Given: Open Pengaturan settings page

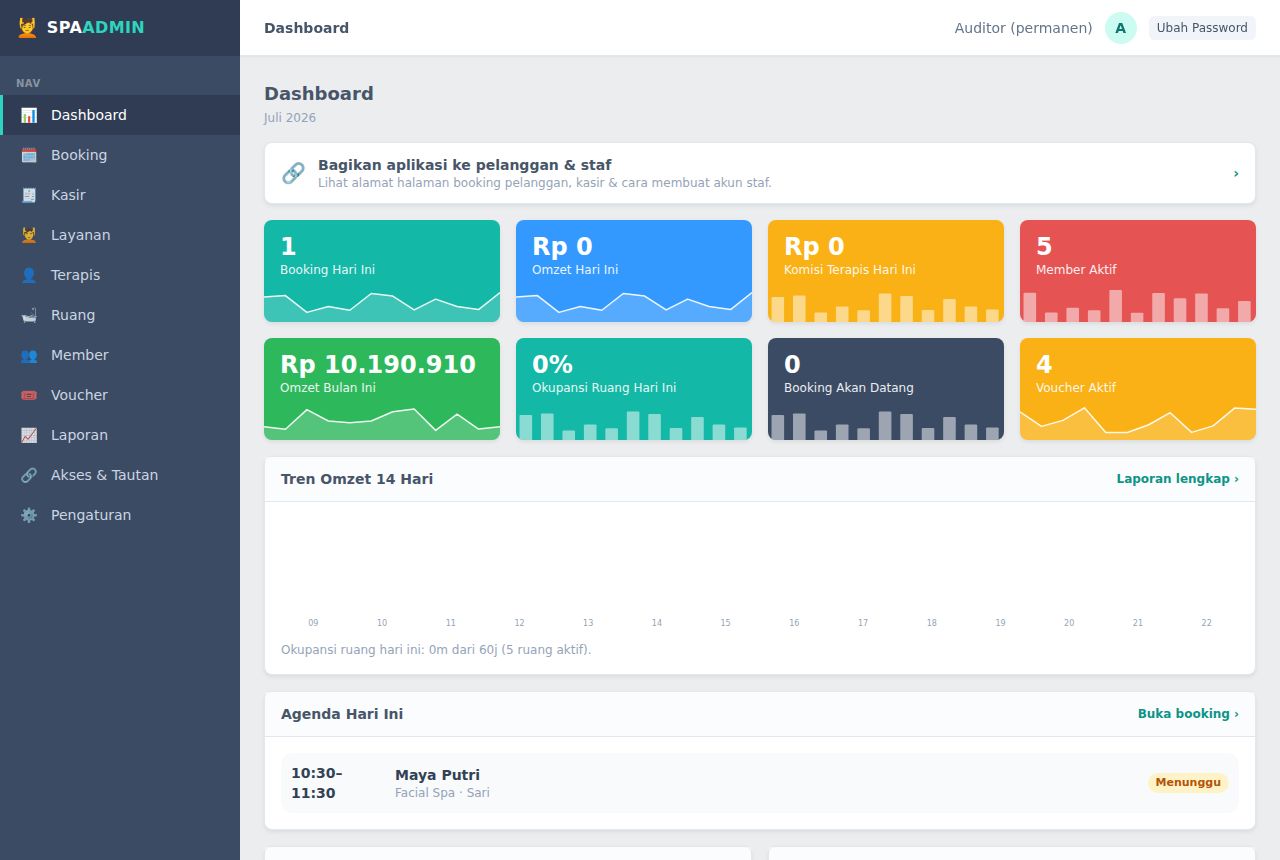Looking at the screenshot, I should 120,515.
